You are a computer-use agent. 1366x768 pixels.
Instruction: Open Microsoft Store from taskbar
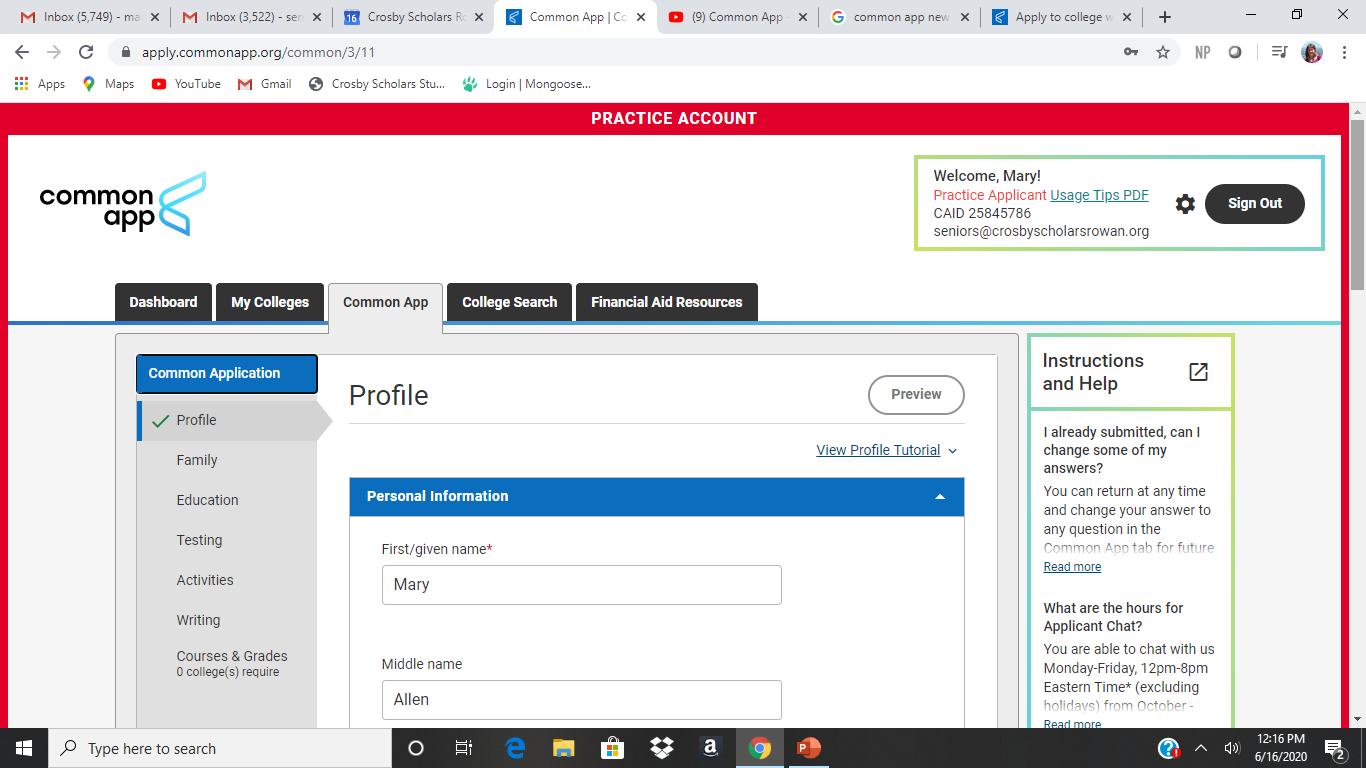coord(612,748)
